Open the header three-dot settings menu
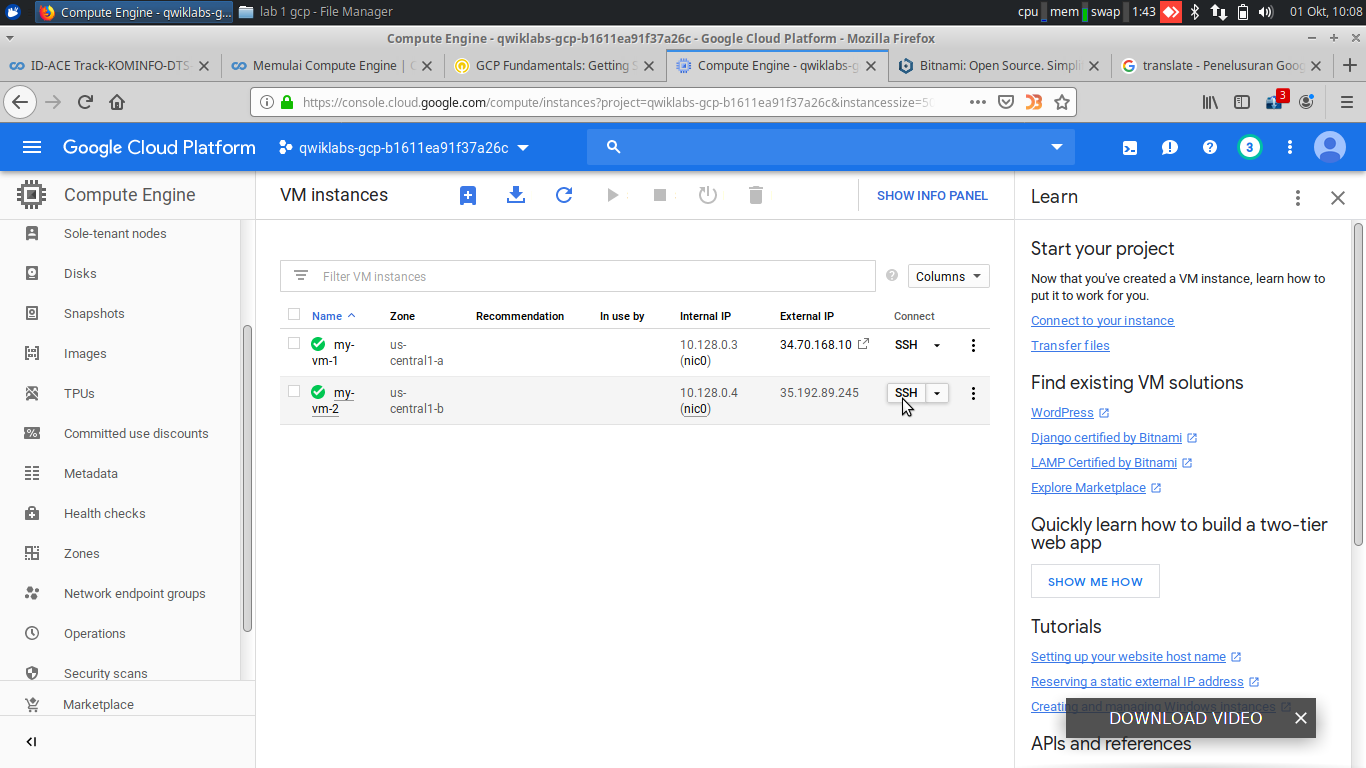This screenshot has height=768, width=1366. (x=1290, y=148)
